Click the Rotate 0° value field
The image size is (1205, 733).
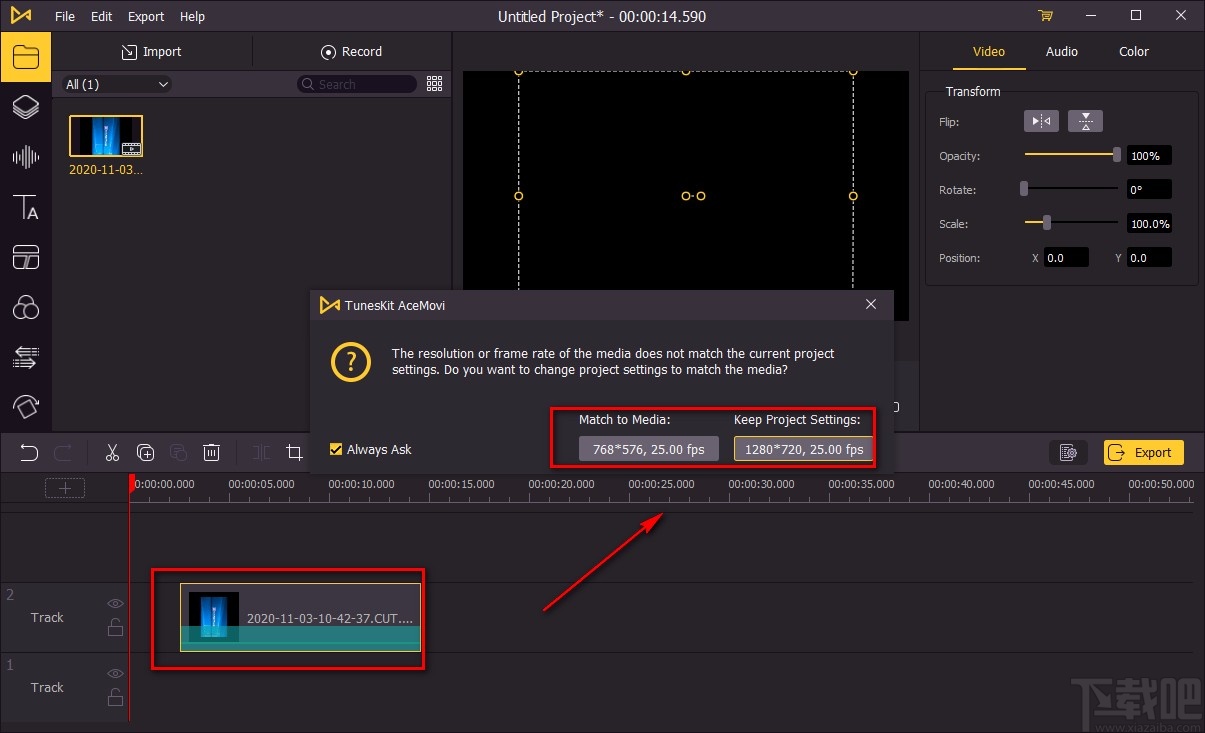coord(1149,190)
